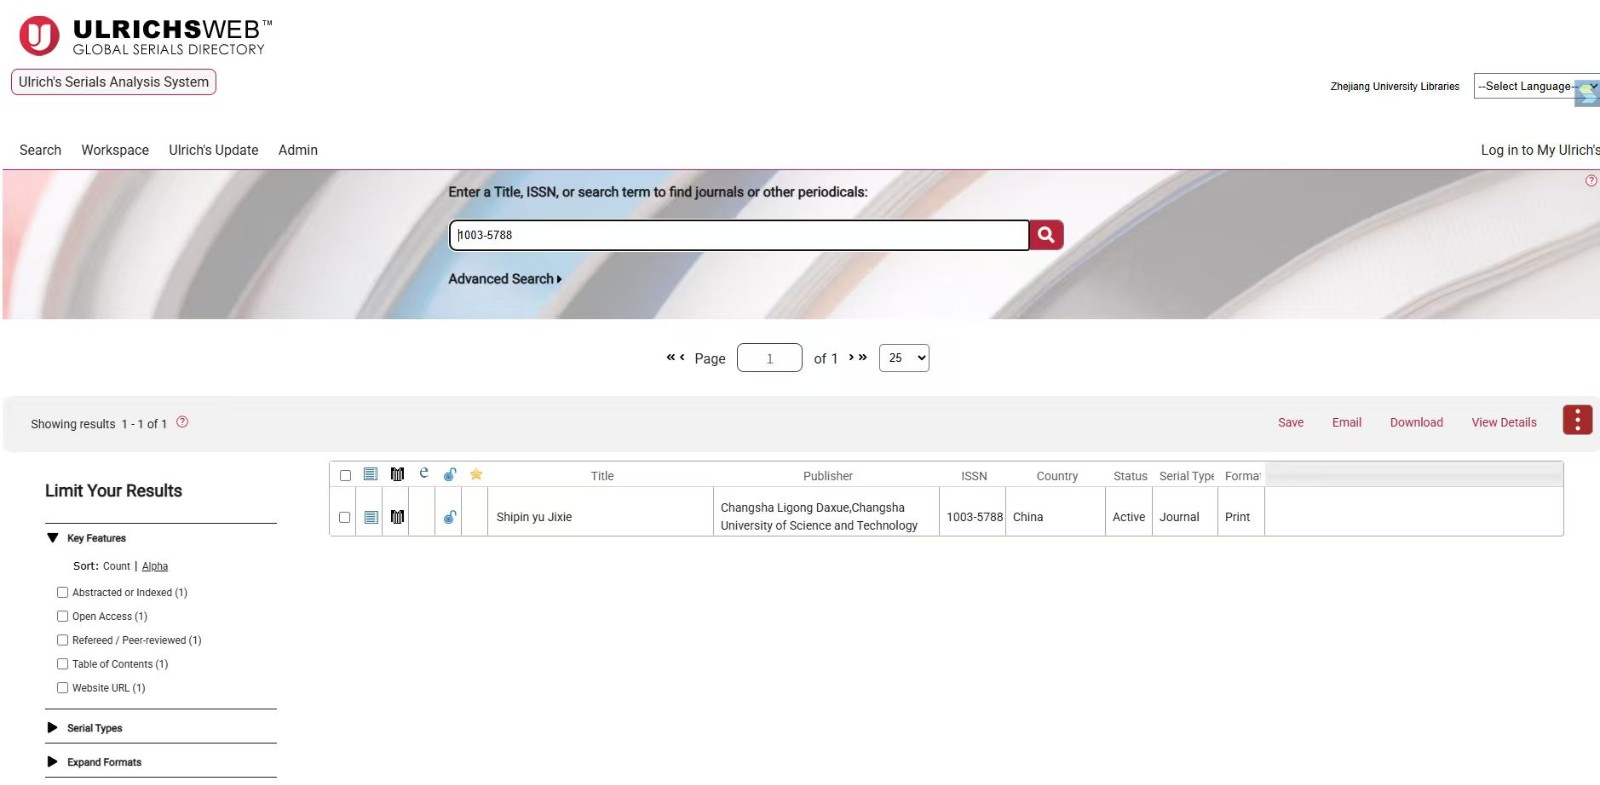Check the Refereed / Peer-reviewed filter
This screenshot has height=785, width=1600.
pos(62,640)
